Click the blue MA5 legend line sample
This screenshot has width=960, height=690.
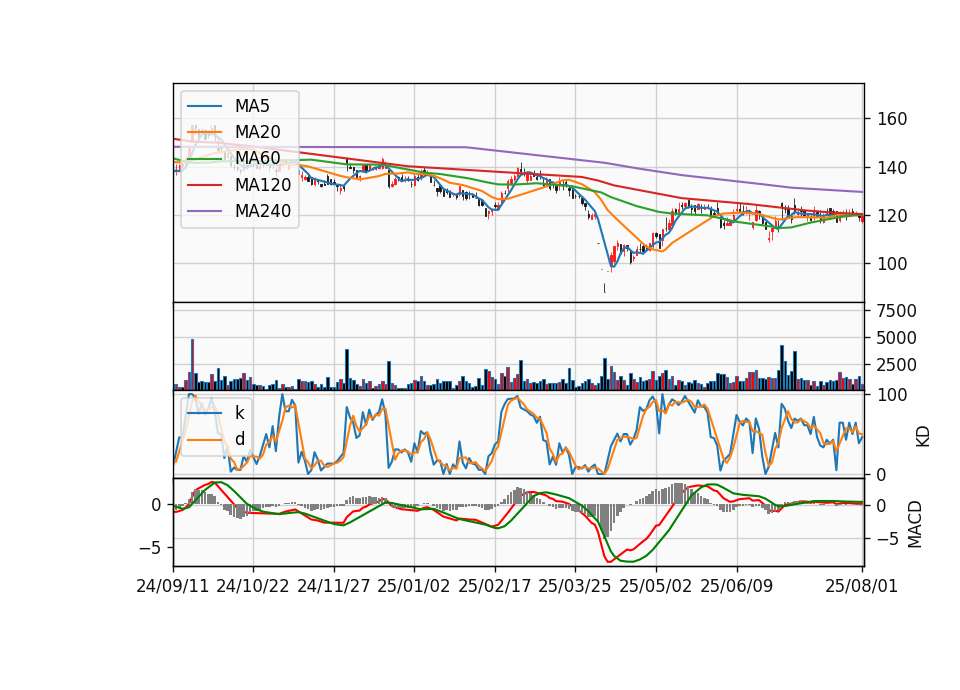tap(204, 106)
